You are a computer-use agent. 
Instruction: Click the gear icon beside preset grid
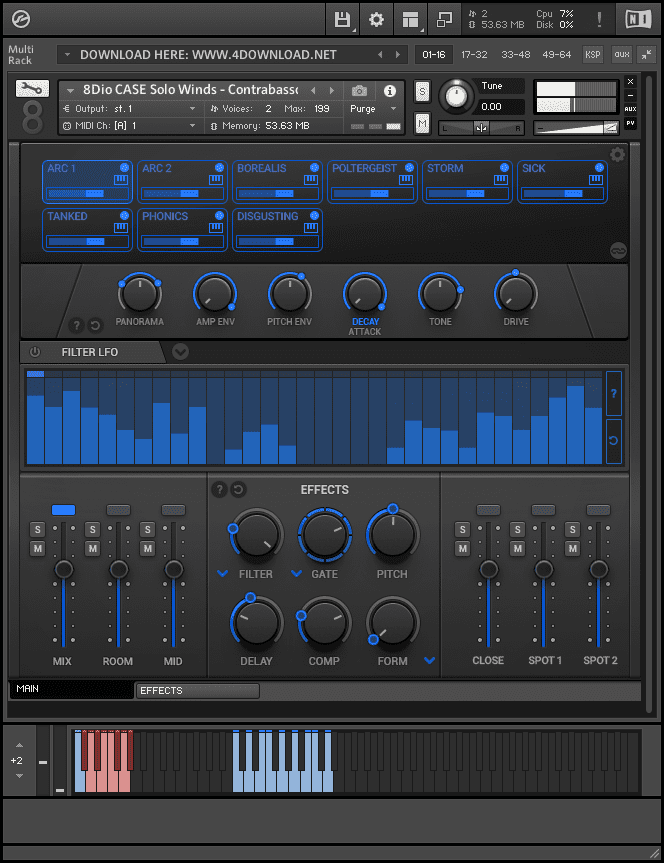point(617,155)
